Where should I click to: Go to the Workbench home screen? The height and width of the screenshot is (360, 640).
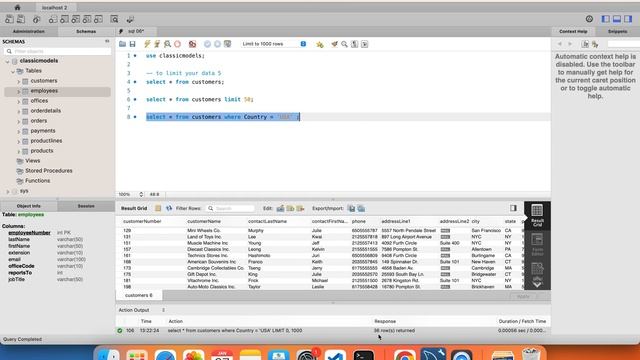17,7
